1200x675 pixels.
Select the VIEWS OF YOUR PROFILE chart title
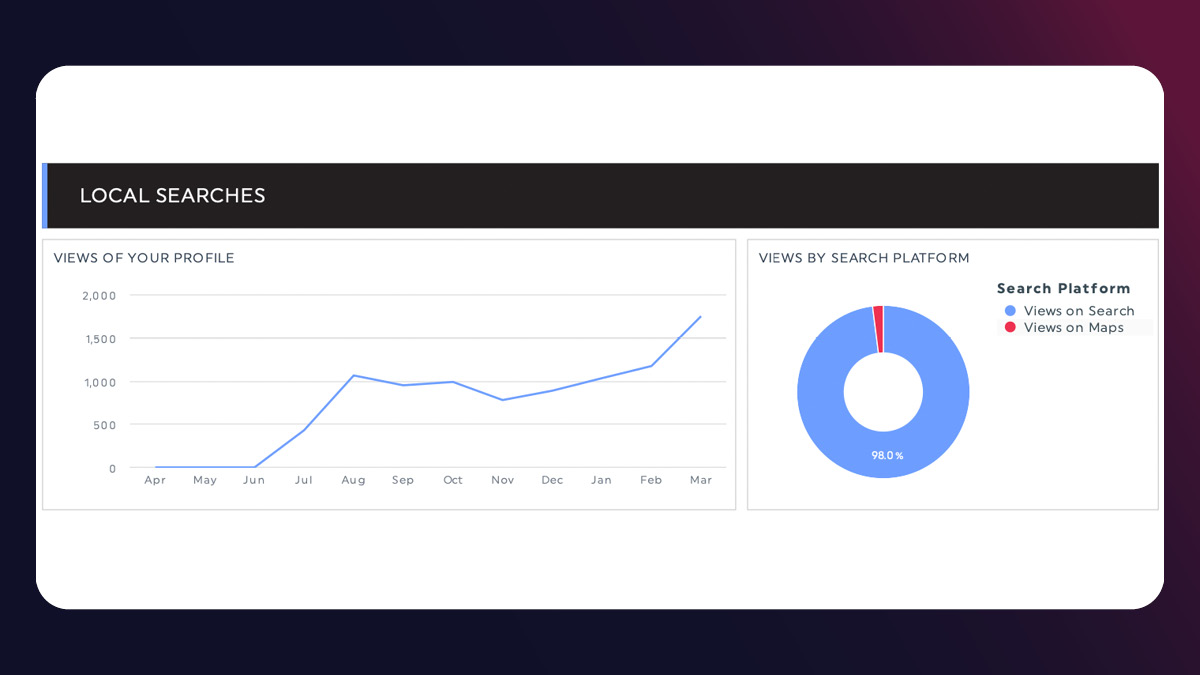point(144,258)
